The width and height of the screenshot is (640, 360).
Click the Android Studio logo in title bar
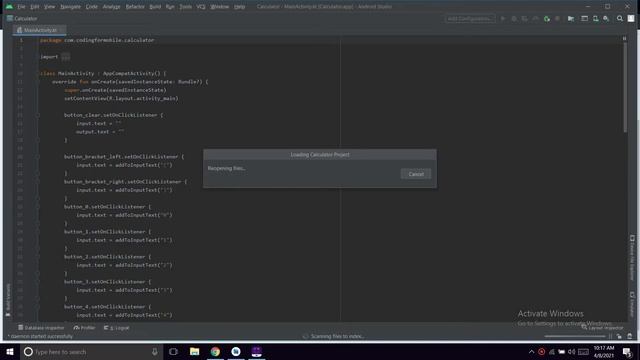(x=9, y=7)
